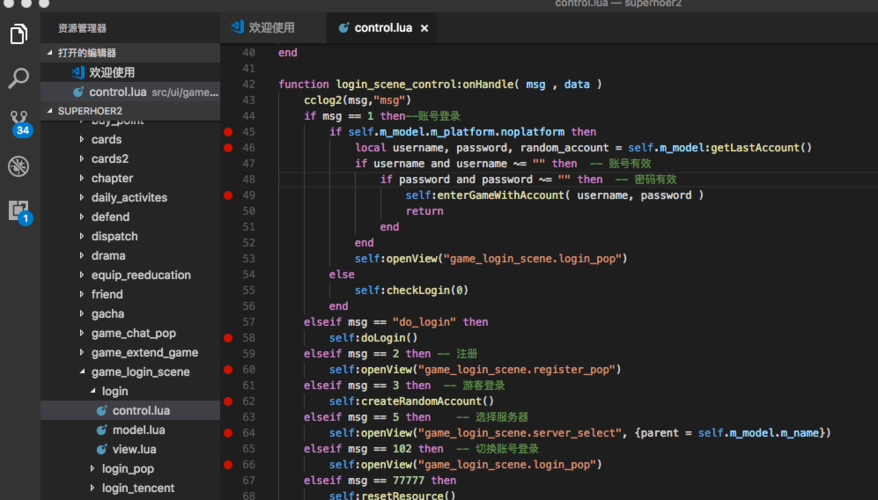Viewport: 878px width, 500px height.
Task: Expand the daily_activites folder
Action: pos(130,198)
